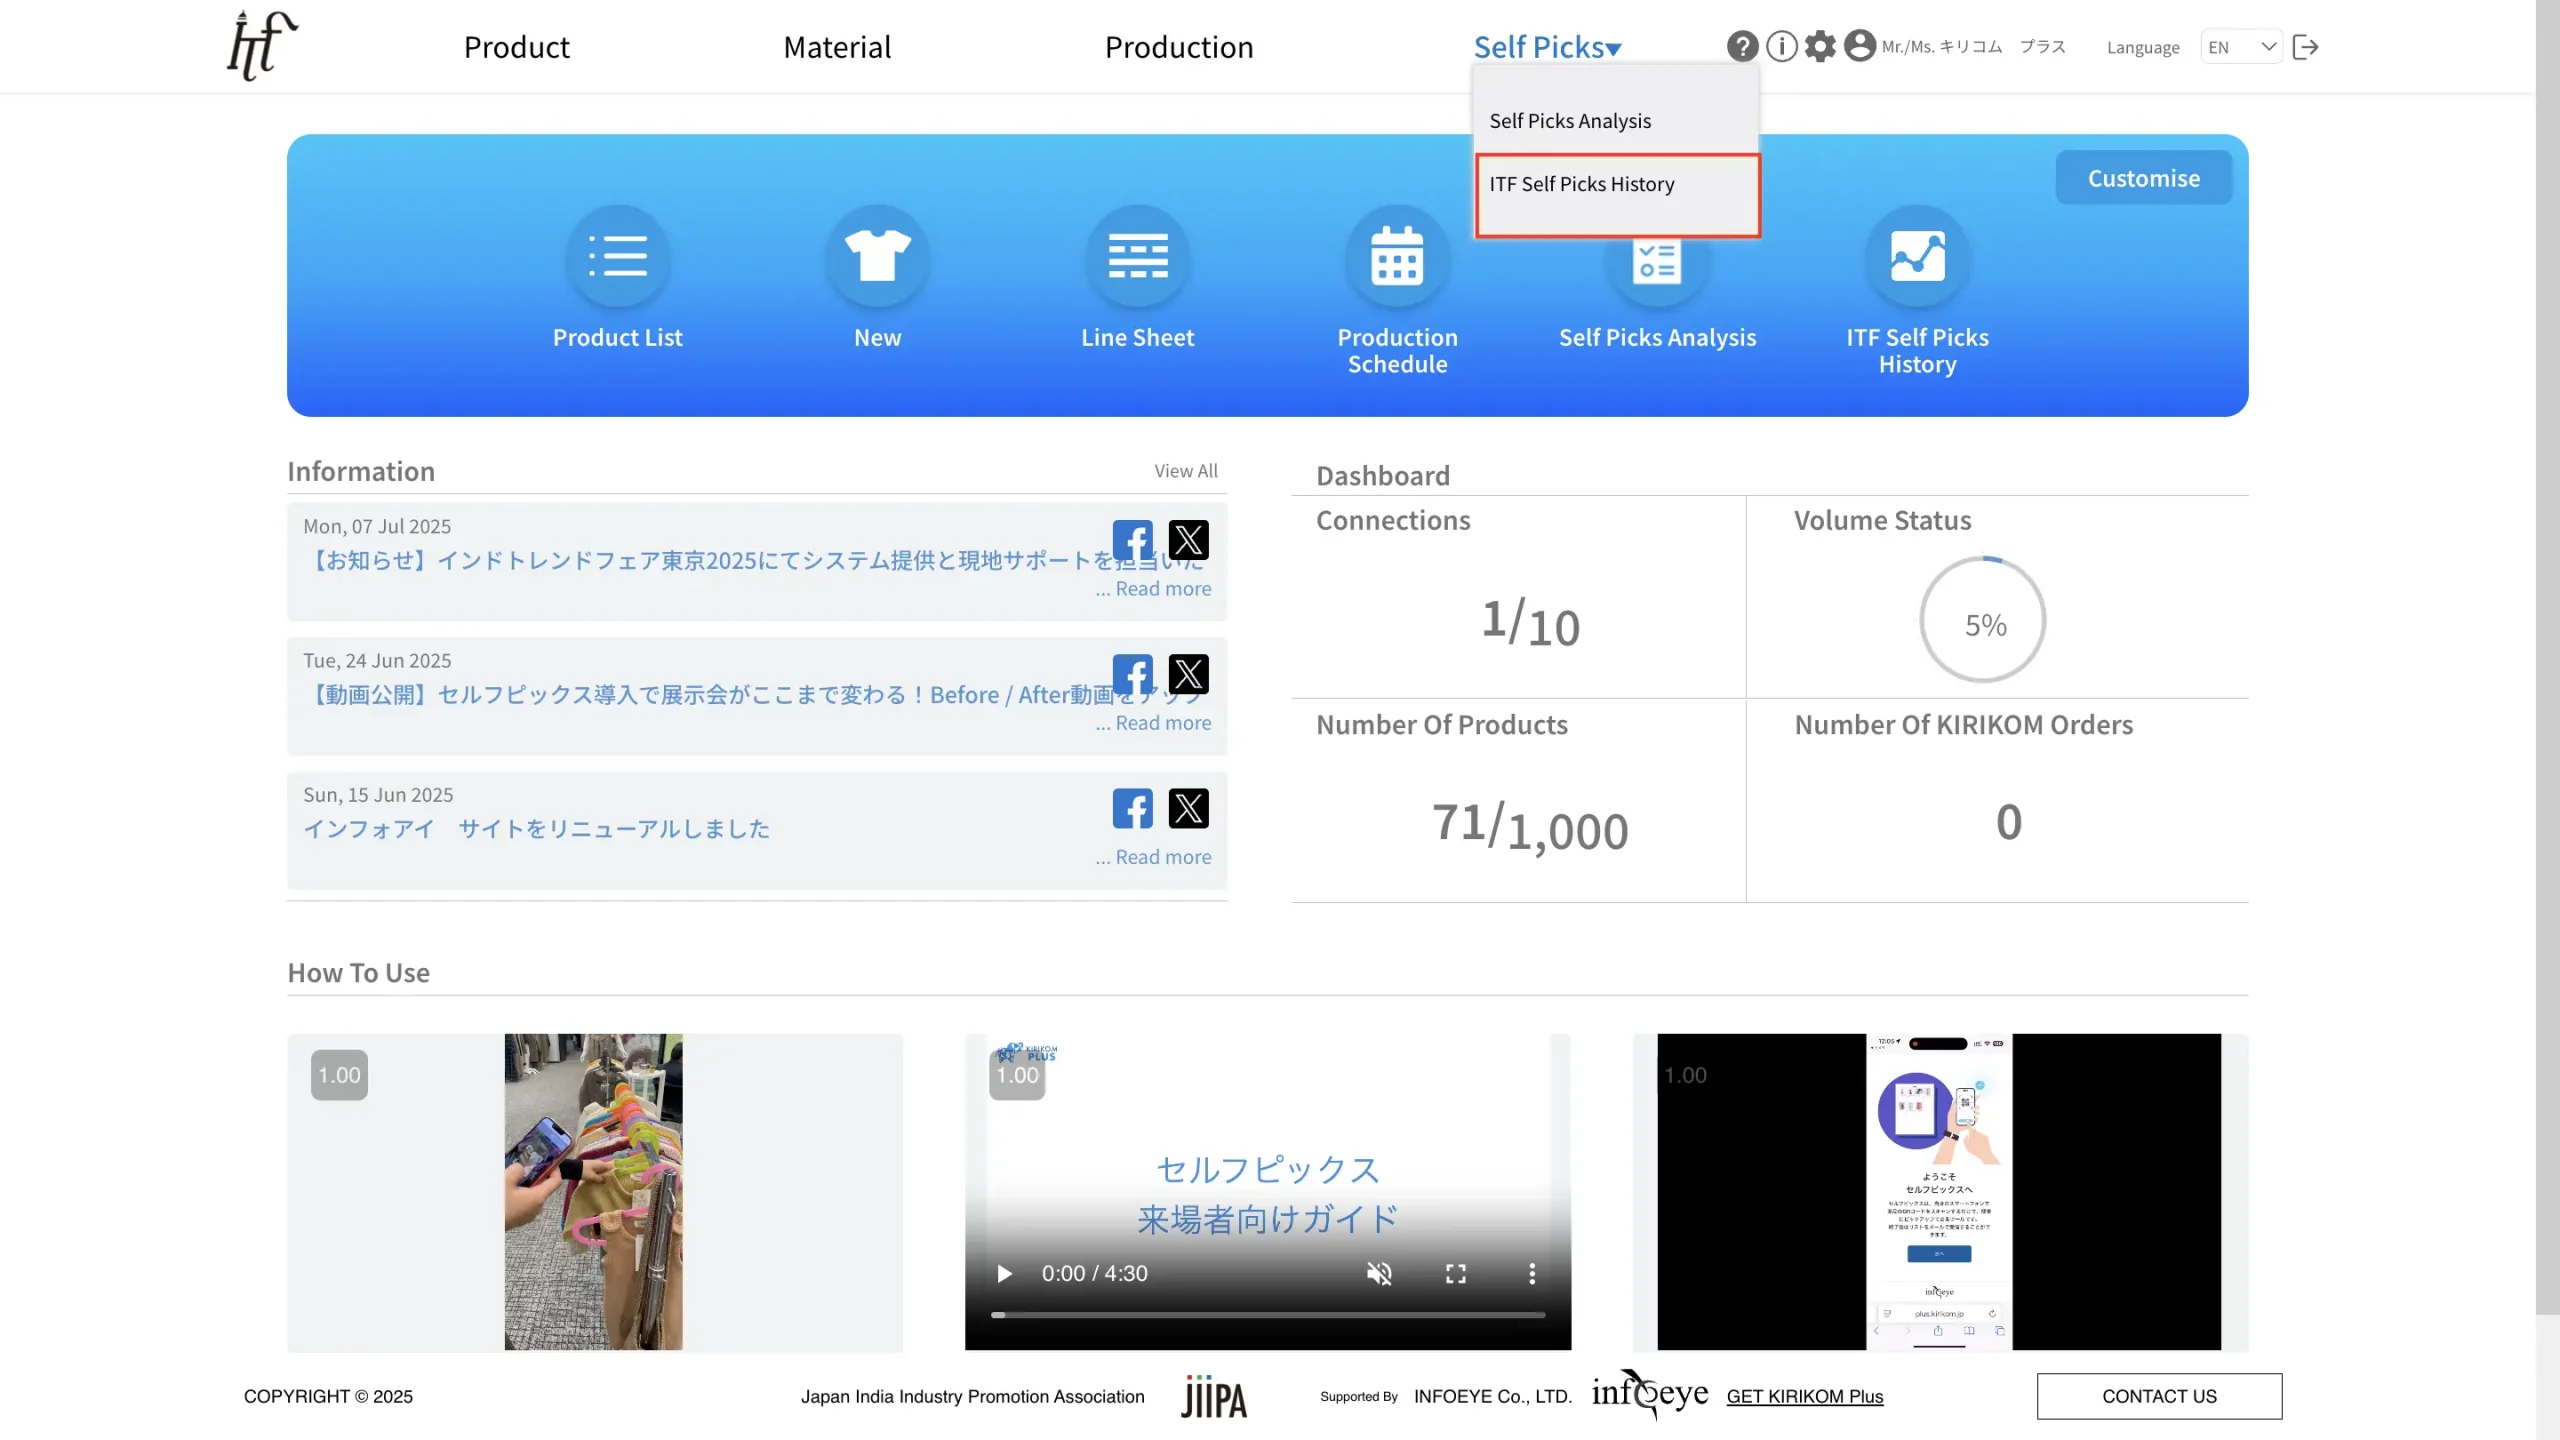Click the GET KIRIKOM Plus link
Image resolution: width=2560 pixels, height=1440 pixels.
(x=1804, y=1396)
